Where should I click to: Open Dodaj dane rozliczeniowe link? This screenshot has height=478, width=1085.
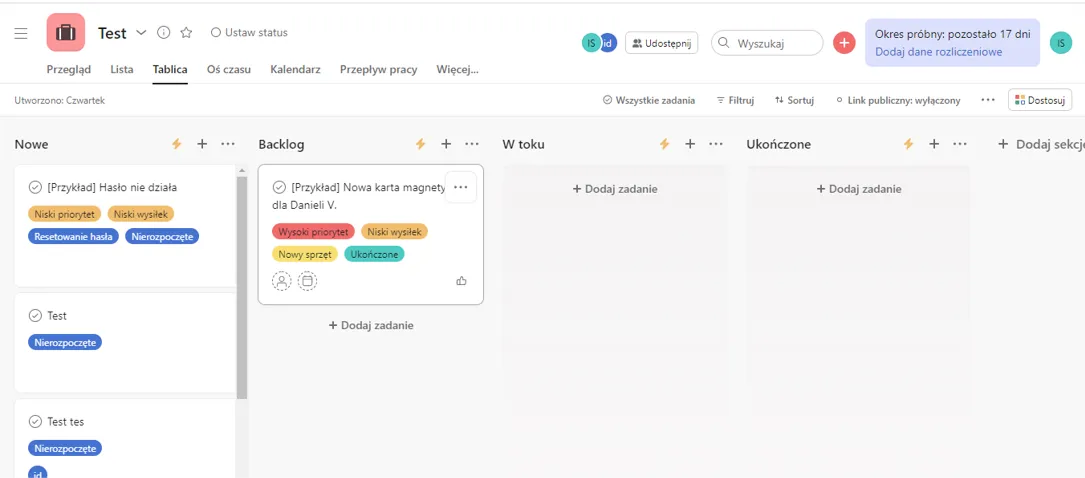[938, 51]
